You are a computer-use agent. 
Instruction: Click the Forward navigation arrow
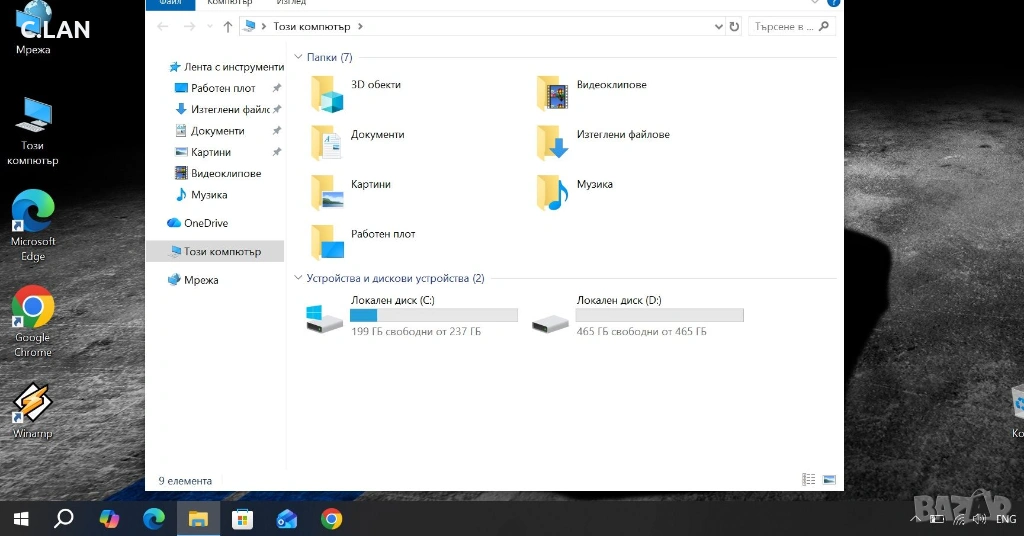coord(189,27)
